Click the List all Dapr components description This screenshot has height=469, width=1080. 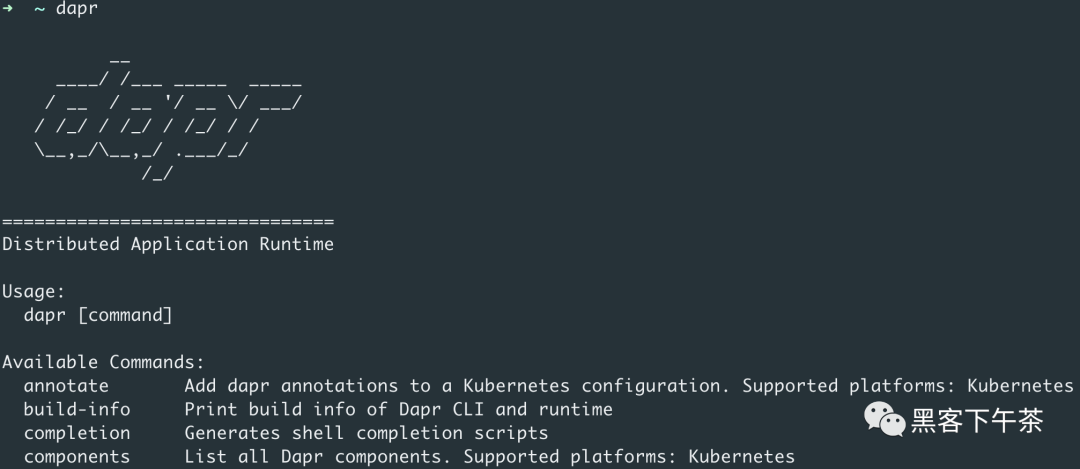pos(345,457)
